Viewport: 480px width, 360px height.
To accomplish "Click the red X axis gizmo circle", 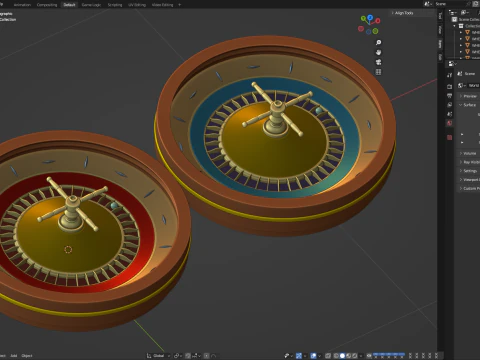I will [x=378, y=21].
